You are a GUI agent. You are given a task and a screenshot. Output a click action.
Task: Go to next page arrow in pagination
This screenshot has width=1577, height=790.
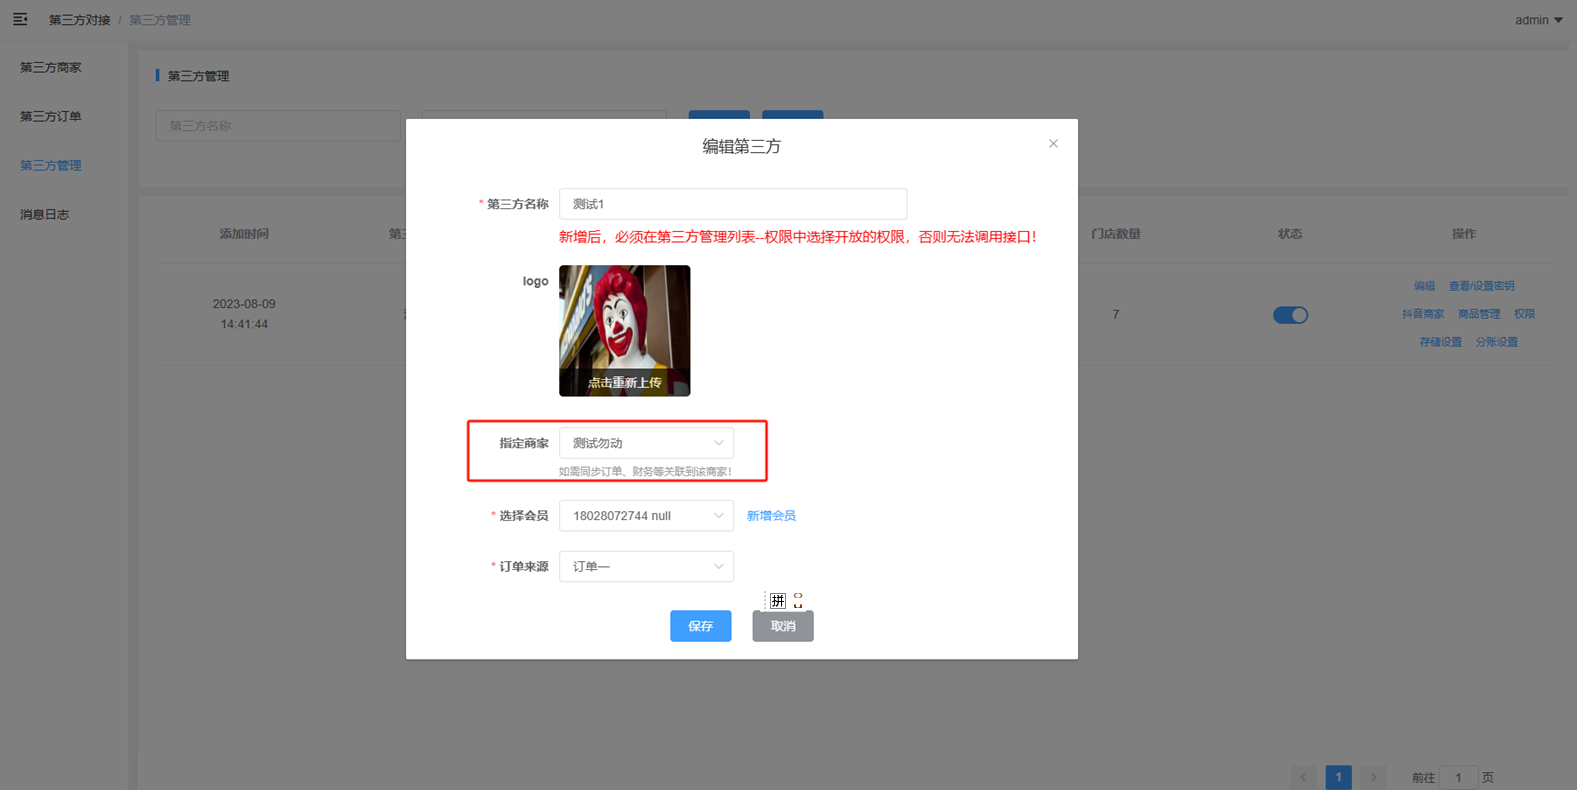(1373, 777)
